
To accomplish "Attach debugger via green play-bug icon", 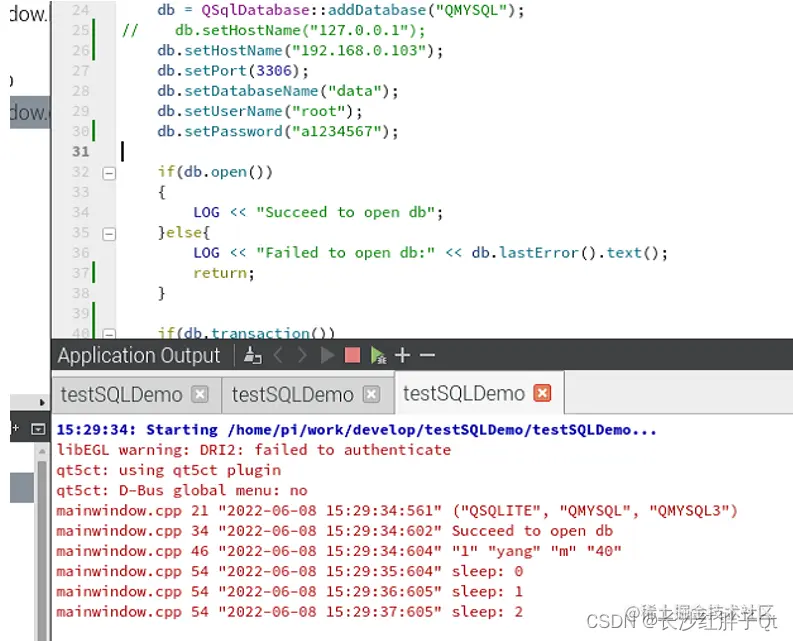I will [378, 355].
